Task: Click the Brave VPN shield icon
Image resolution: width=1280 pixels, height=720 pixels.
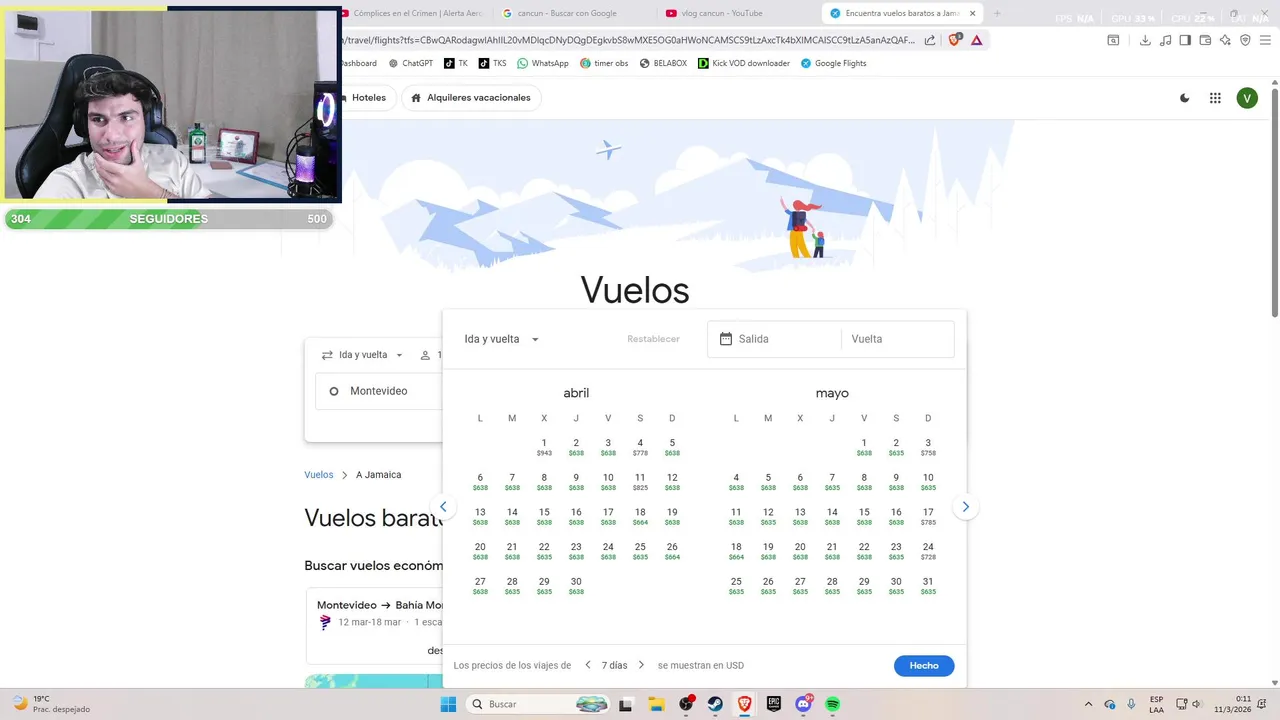Action: click(x=1245, y=40)
